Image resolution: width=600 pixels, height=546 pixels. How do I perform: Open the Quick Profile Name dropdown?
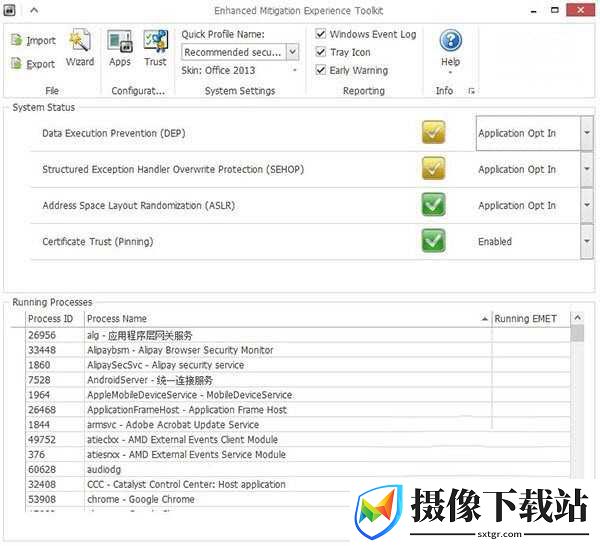point(293,52)
